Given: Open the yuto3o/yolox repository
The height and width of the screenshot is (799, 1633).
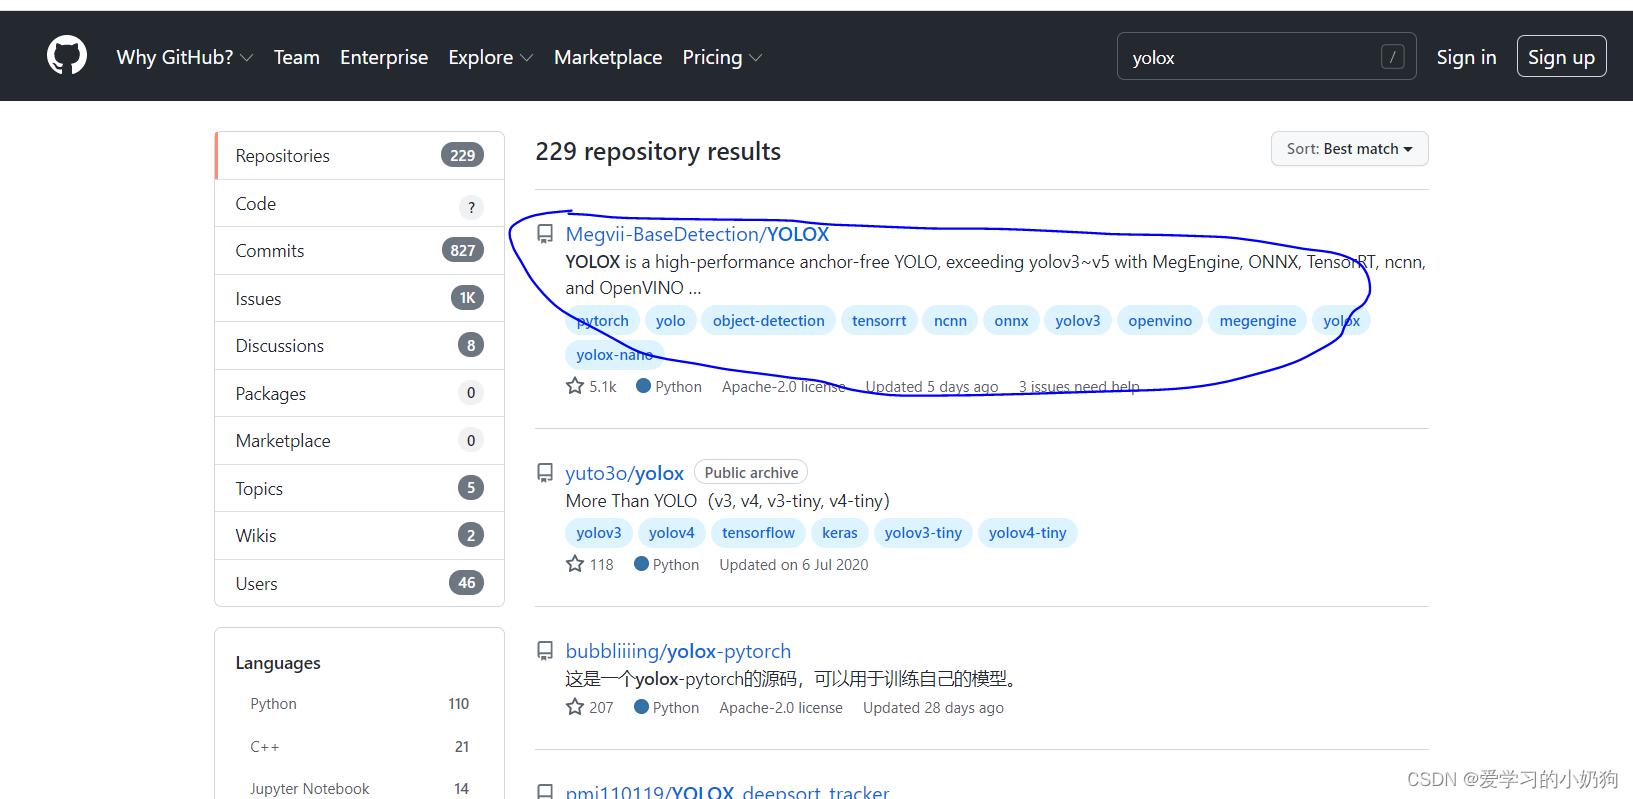Looking at the screenshot, I should (624, 473).
